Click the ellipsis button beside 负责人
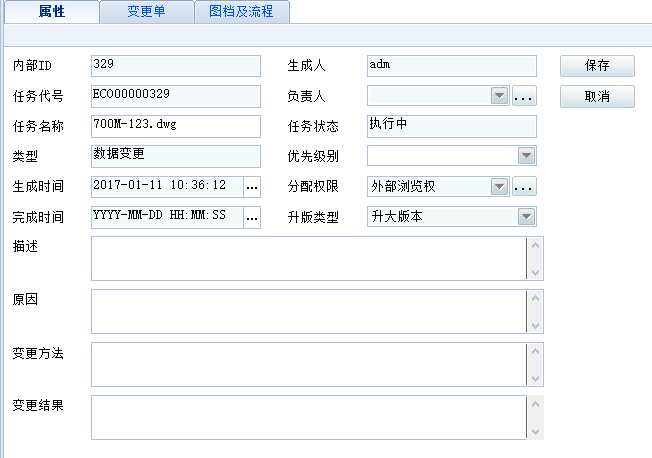652x458 pixels. coord(525,96)
